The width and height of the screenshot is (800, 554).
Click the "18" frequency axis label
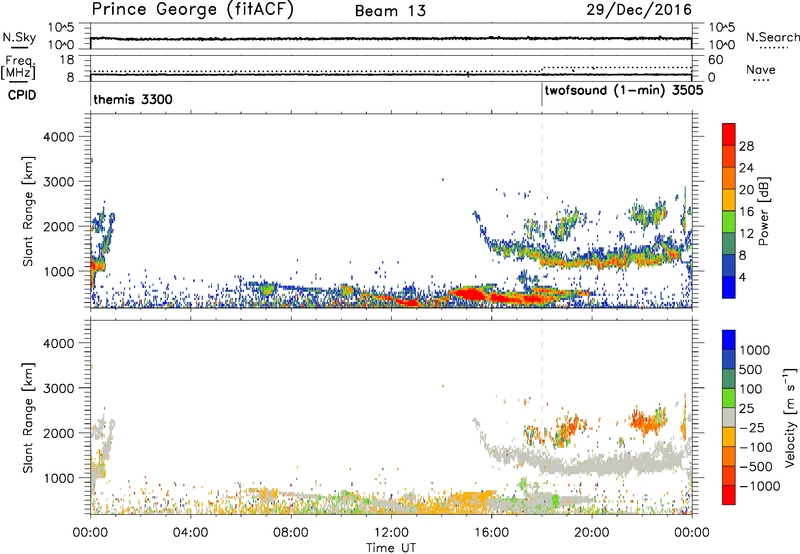point(67,60)
